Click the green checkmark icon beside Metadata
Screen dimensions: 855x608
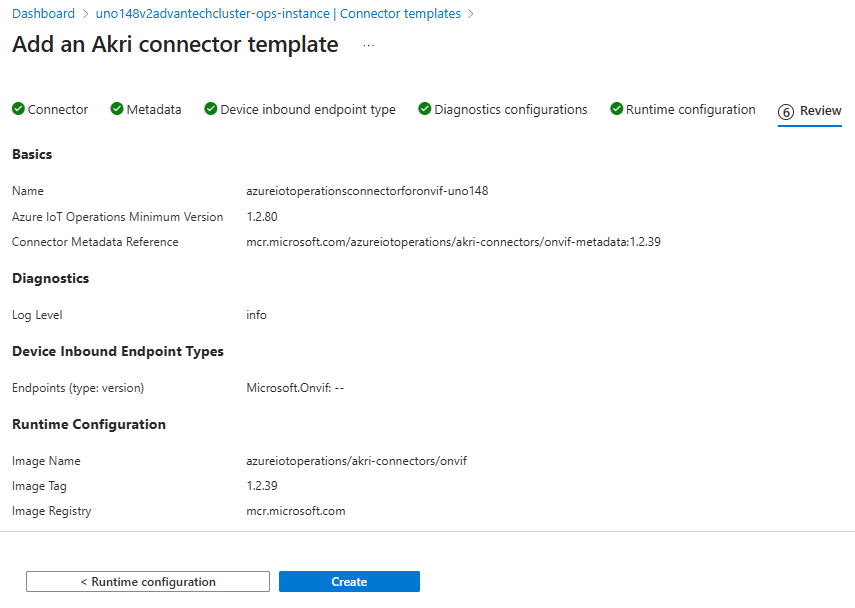click(x=117, y=110)
